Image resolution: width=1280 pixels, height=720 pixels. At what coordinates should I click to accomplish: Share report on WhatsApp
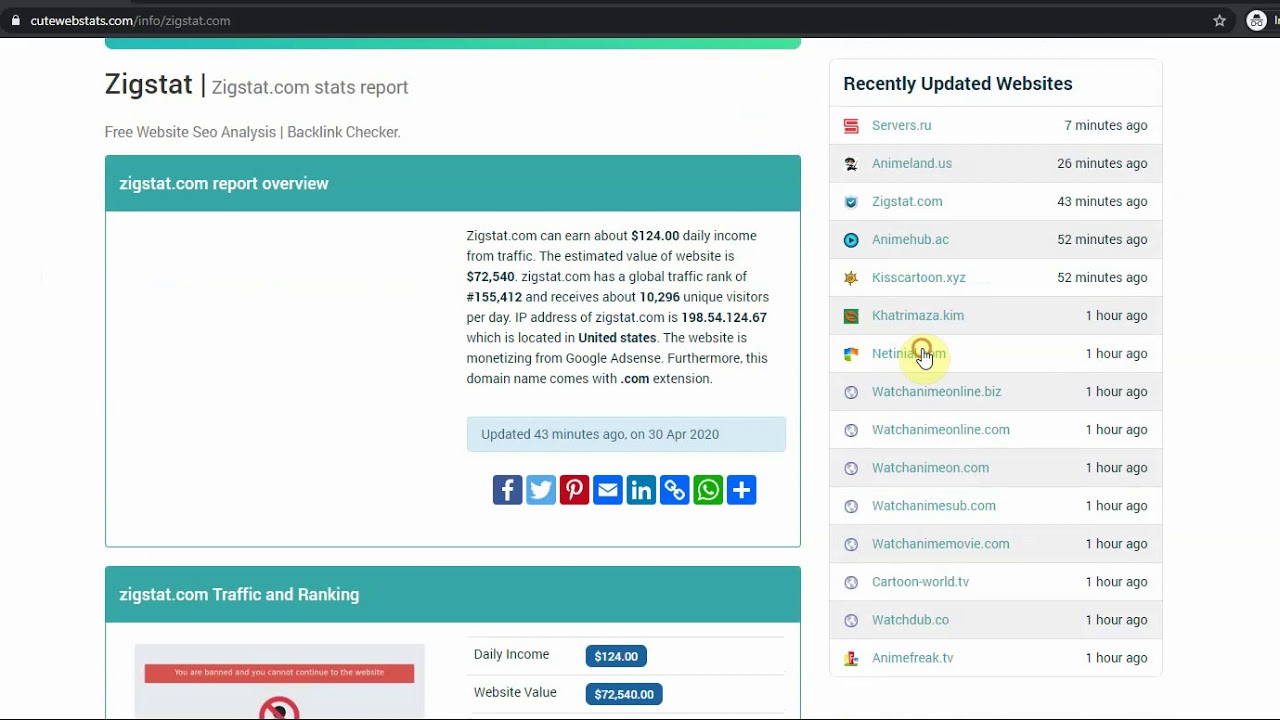click(708, 490)
